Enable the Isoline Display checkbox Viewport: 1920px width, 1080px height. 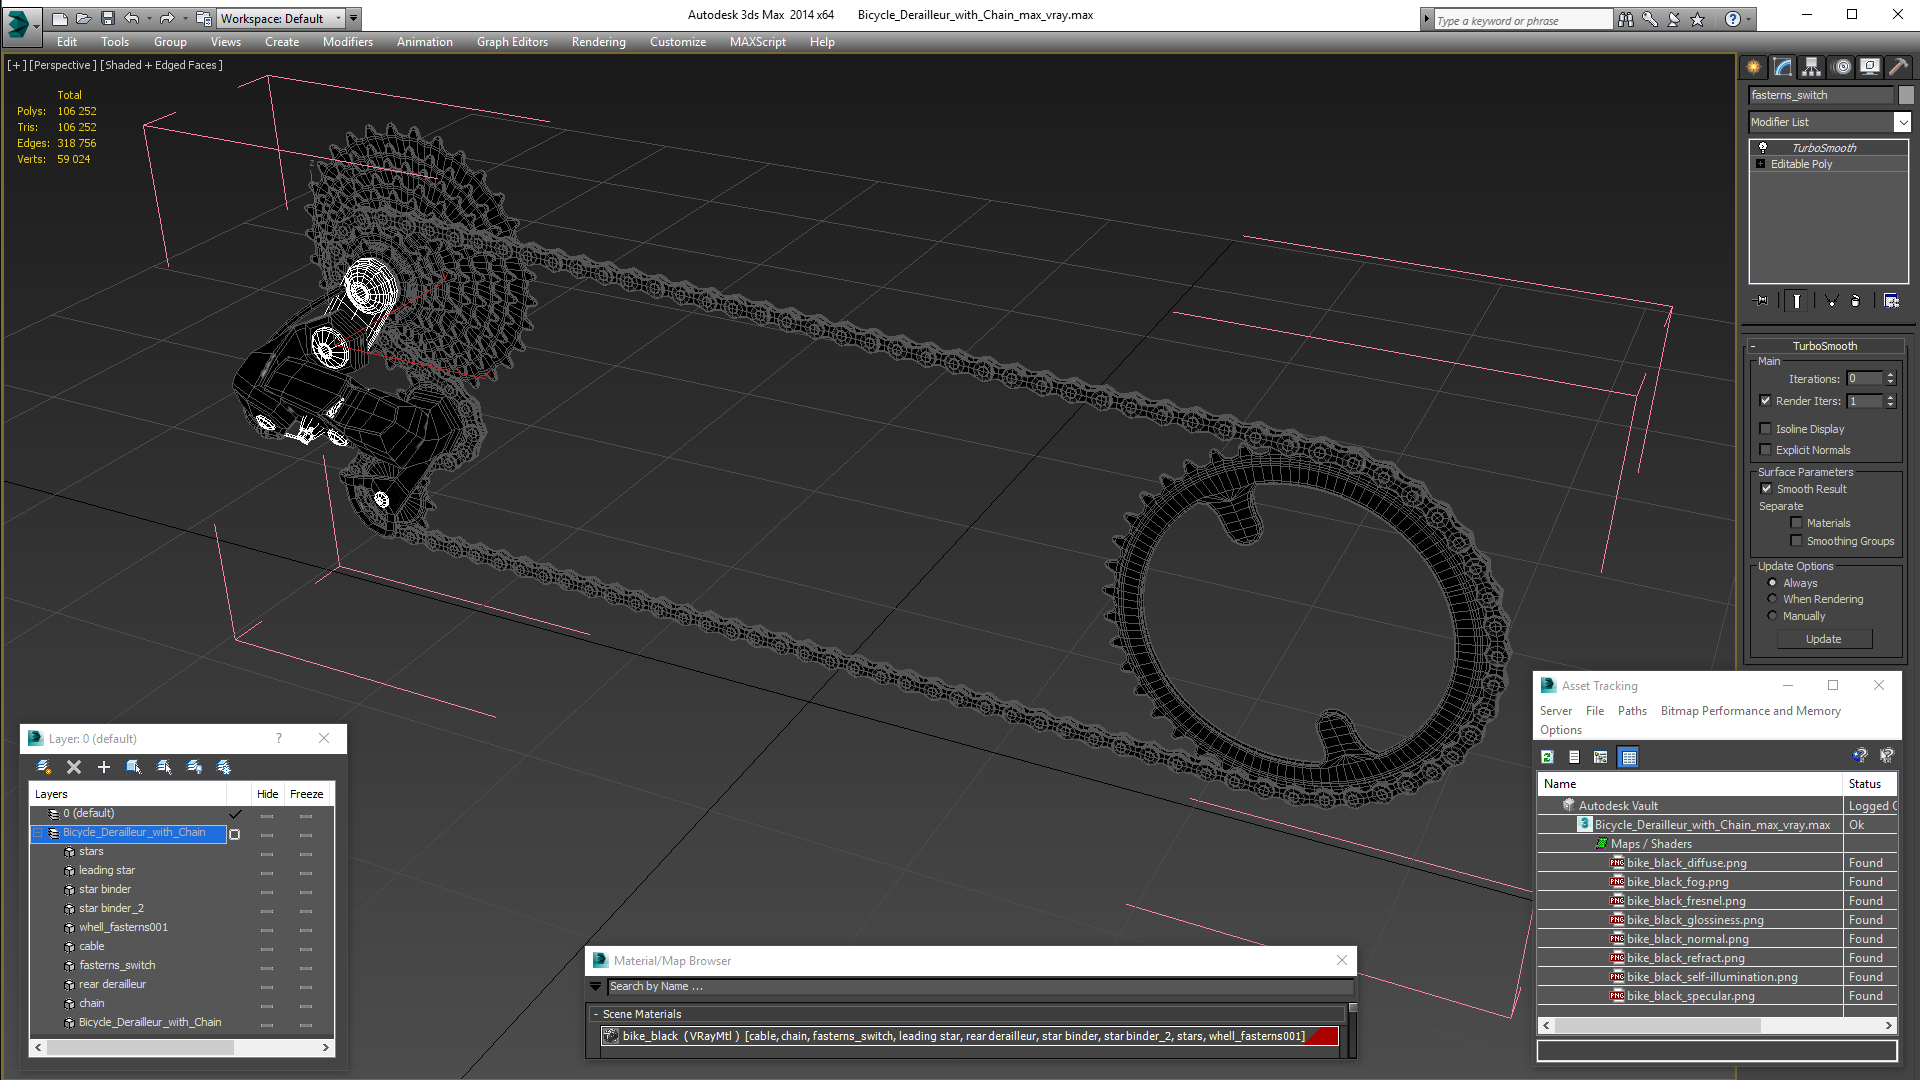click(x=1766, y=429)
